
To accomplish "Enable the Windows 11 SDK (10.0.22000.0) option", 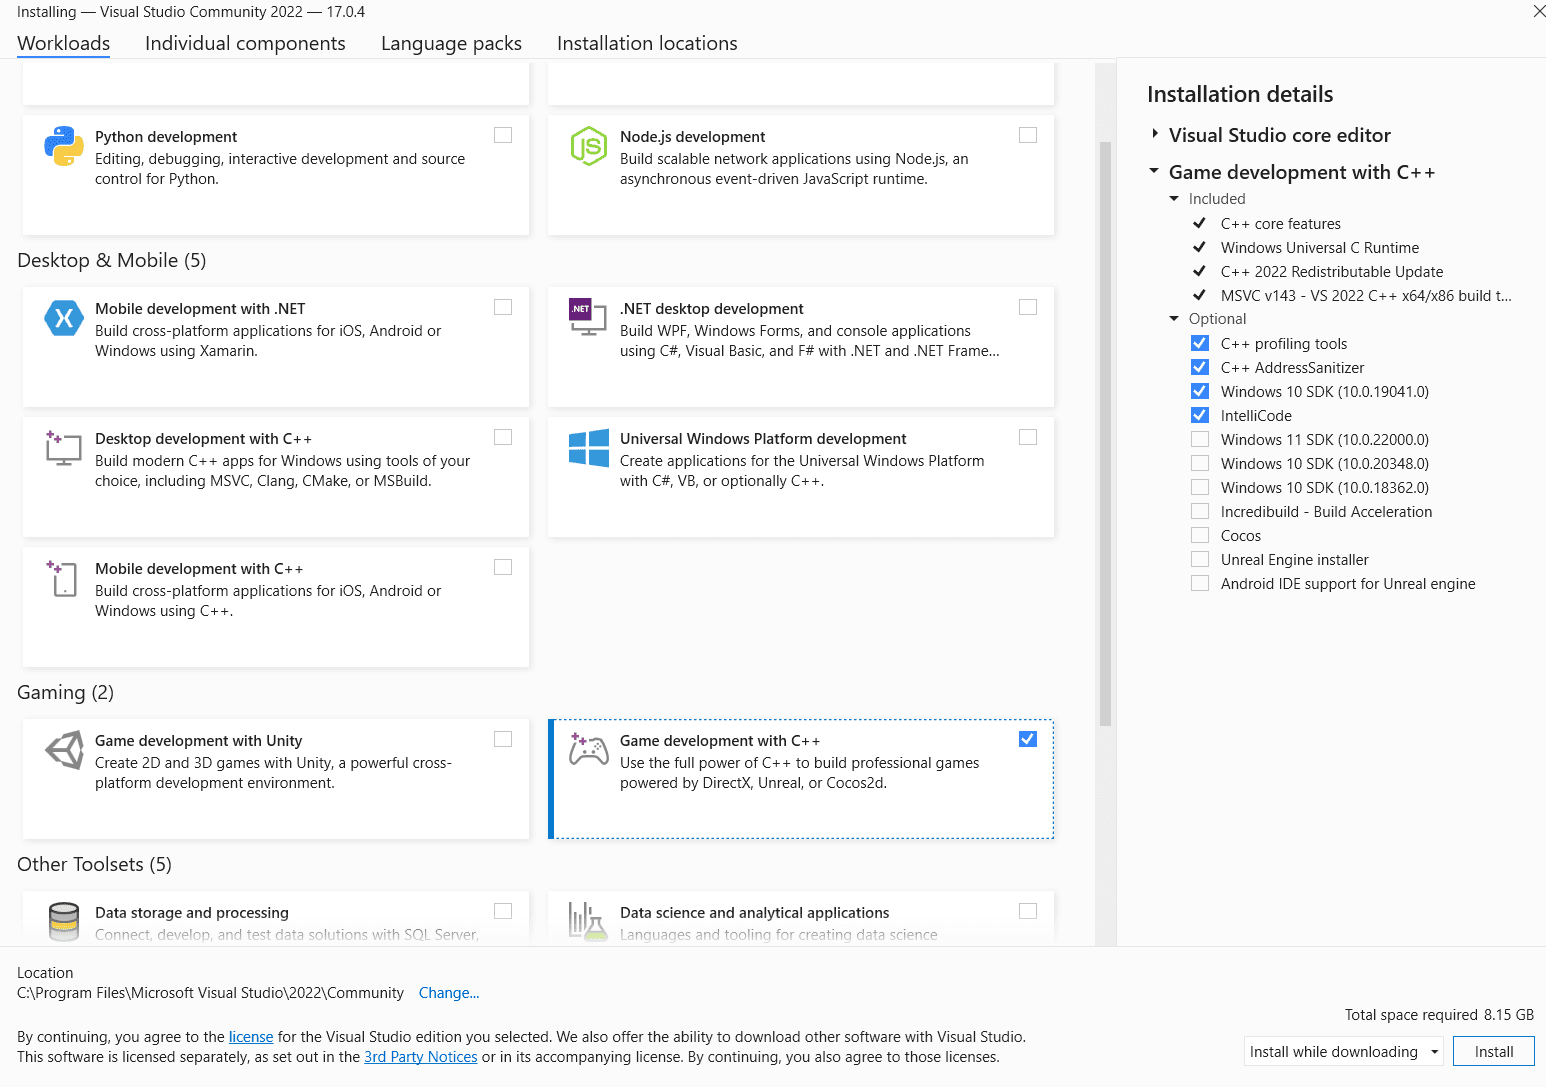I will point(1200,439).
